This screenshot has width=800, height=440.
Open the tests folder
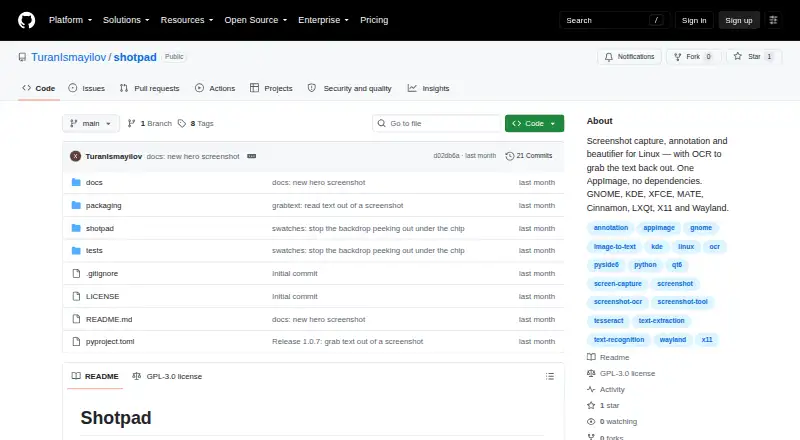click(94, 251)
